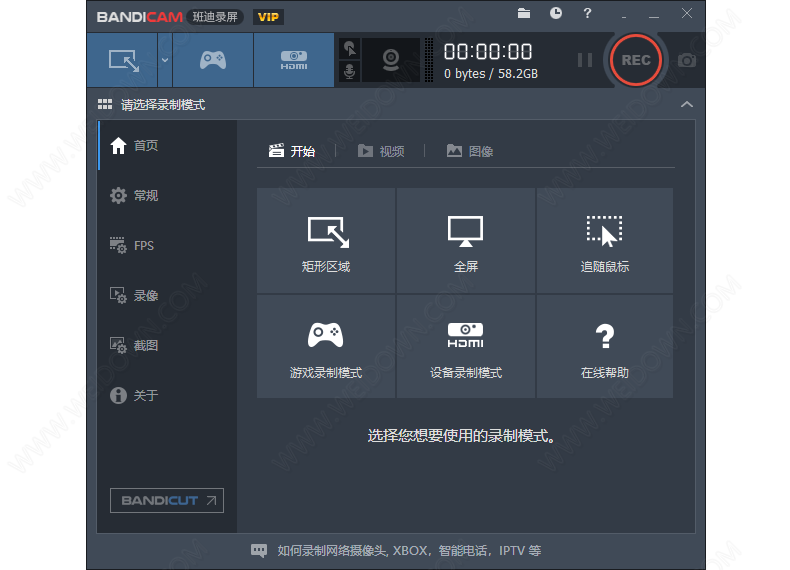Toggle the microphone recording icon
Viewport: 790px width, 570px height.
350,71
